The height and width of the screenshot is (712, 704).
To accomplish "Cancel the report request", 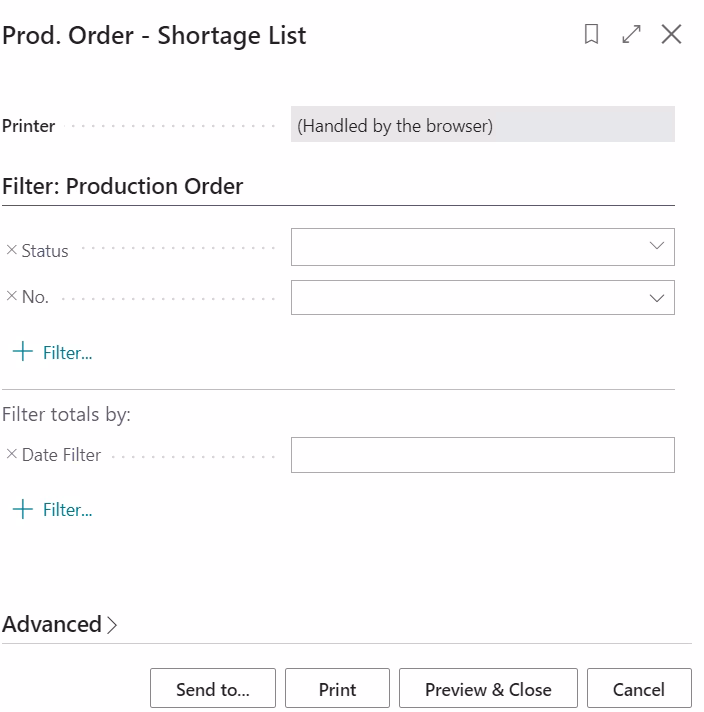I will point(638,689).
